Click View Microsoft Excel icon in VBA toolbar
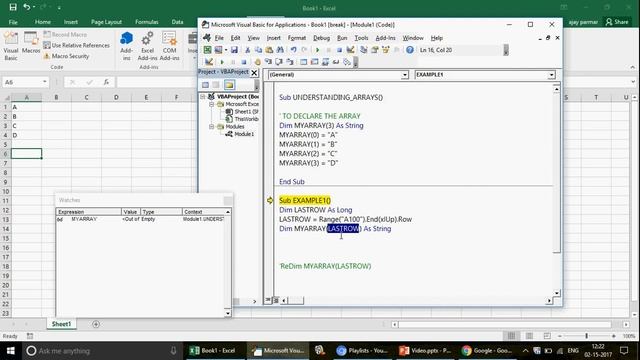 (207, 50)
